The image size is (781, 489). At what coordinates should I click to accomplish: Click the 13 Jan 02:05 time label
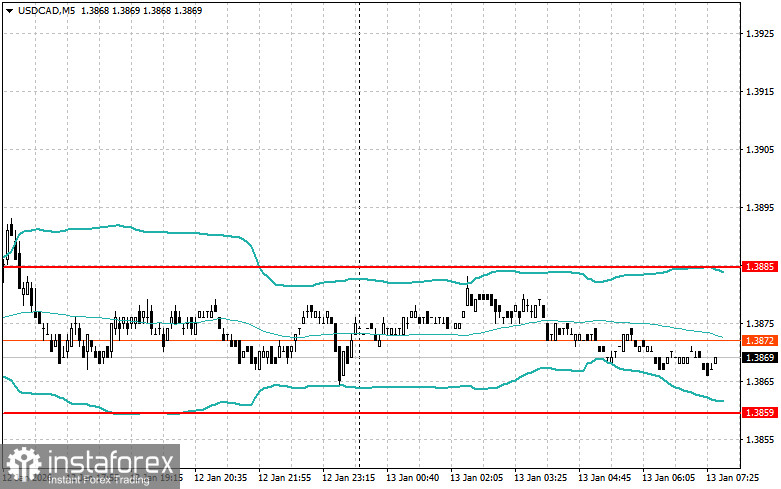point(477,478)
